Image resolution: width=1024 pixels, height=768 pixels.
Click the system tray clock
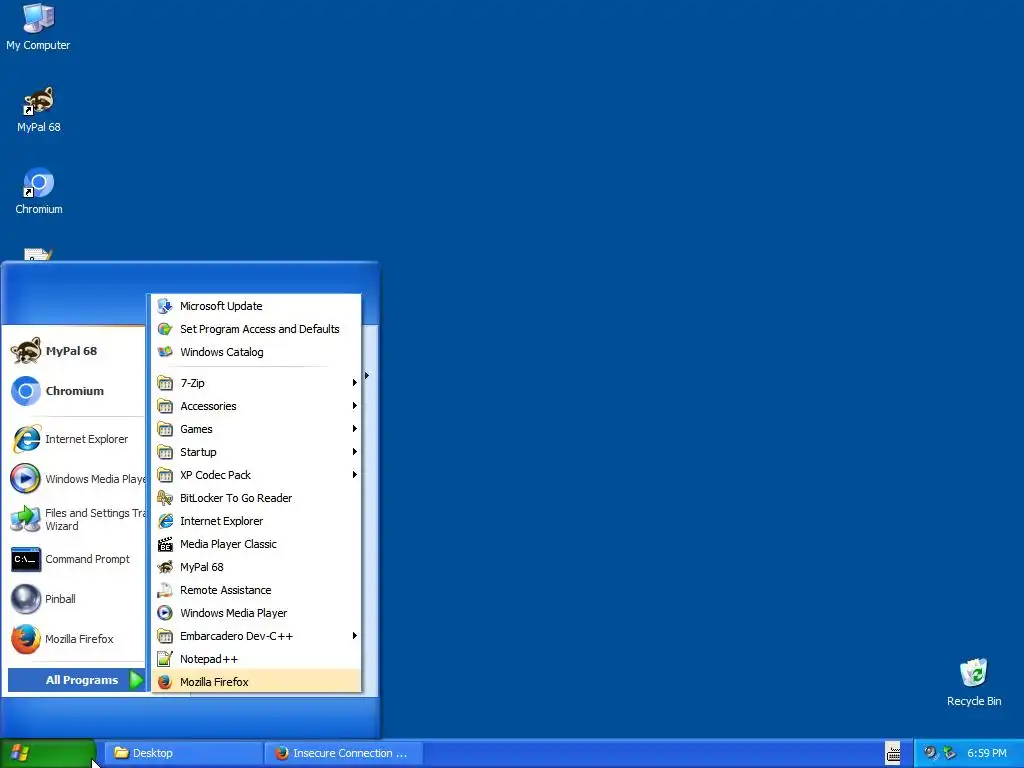[987, 753]
